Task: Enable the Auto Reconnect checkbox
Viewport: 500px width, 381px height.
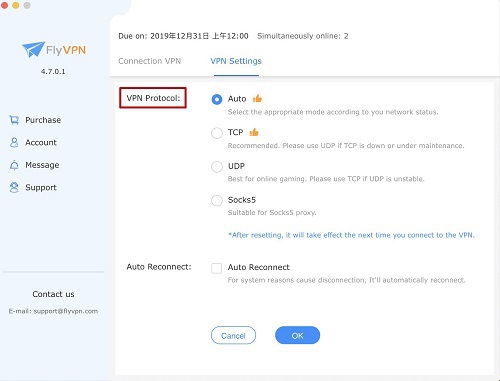Action: 217,268
